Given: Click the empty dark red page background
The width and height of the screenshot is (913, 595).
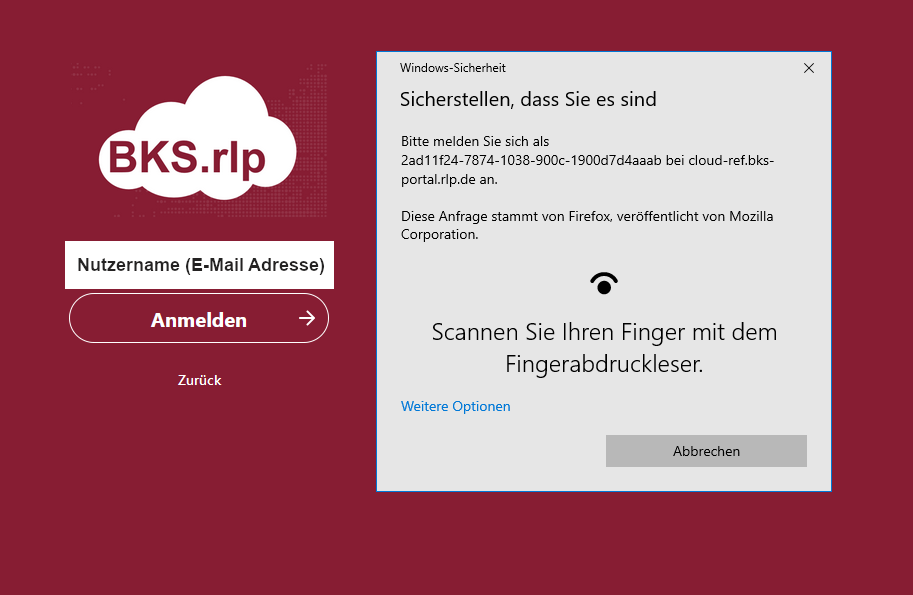Looking at the screenshot, I should point(200,500).
